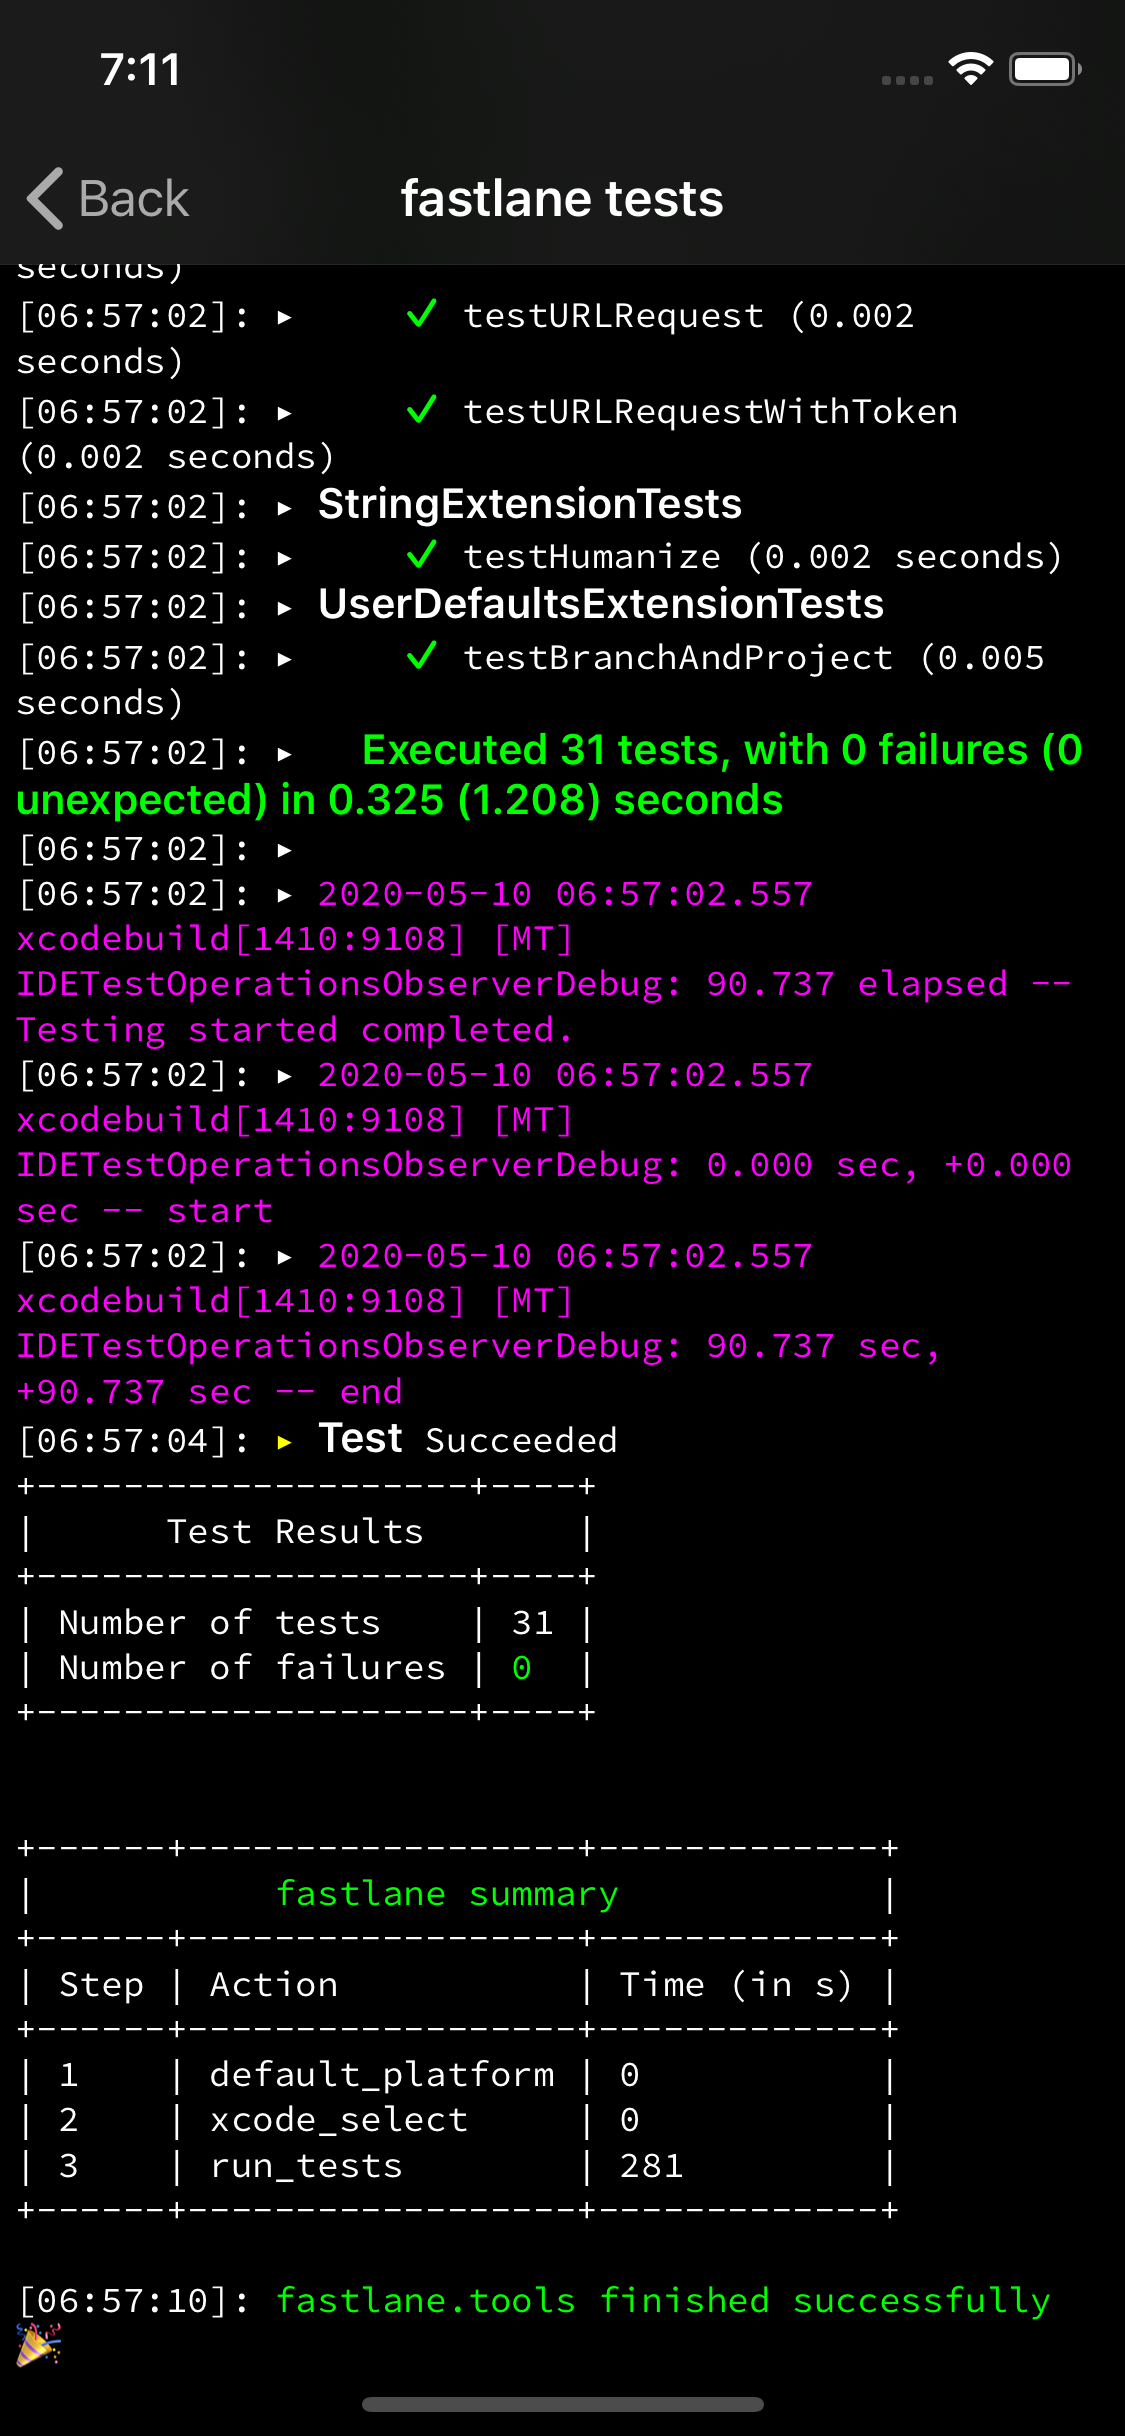Tap the testBranchAndProject log text
This screenshot has height=2436, width=1125.
pyautogui.click(x=678, y=657)
